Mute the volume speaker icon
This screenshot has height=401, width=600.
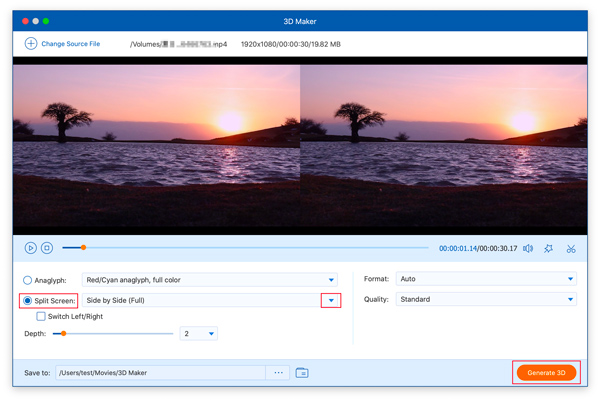(527, 248)
